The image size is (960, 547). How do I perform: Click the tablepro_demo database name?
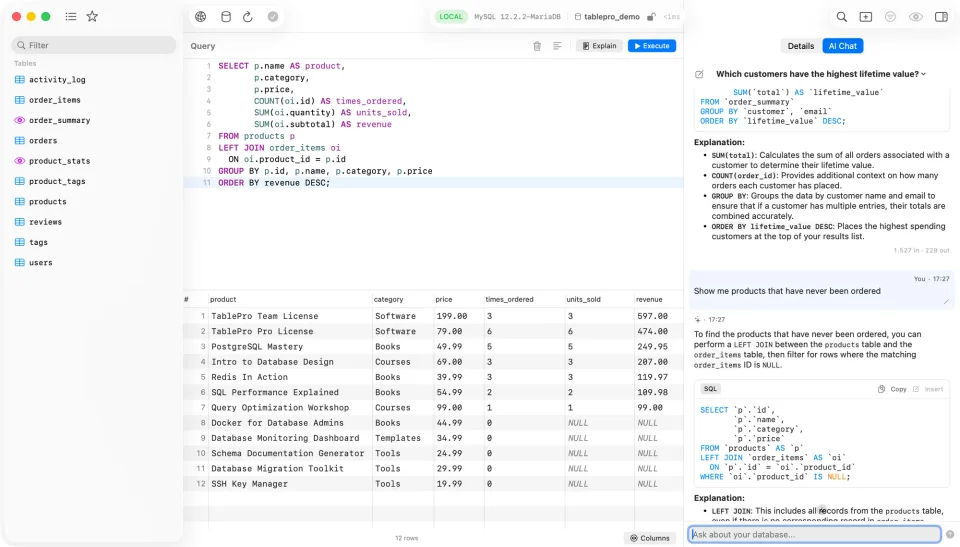[612, 17]
